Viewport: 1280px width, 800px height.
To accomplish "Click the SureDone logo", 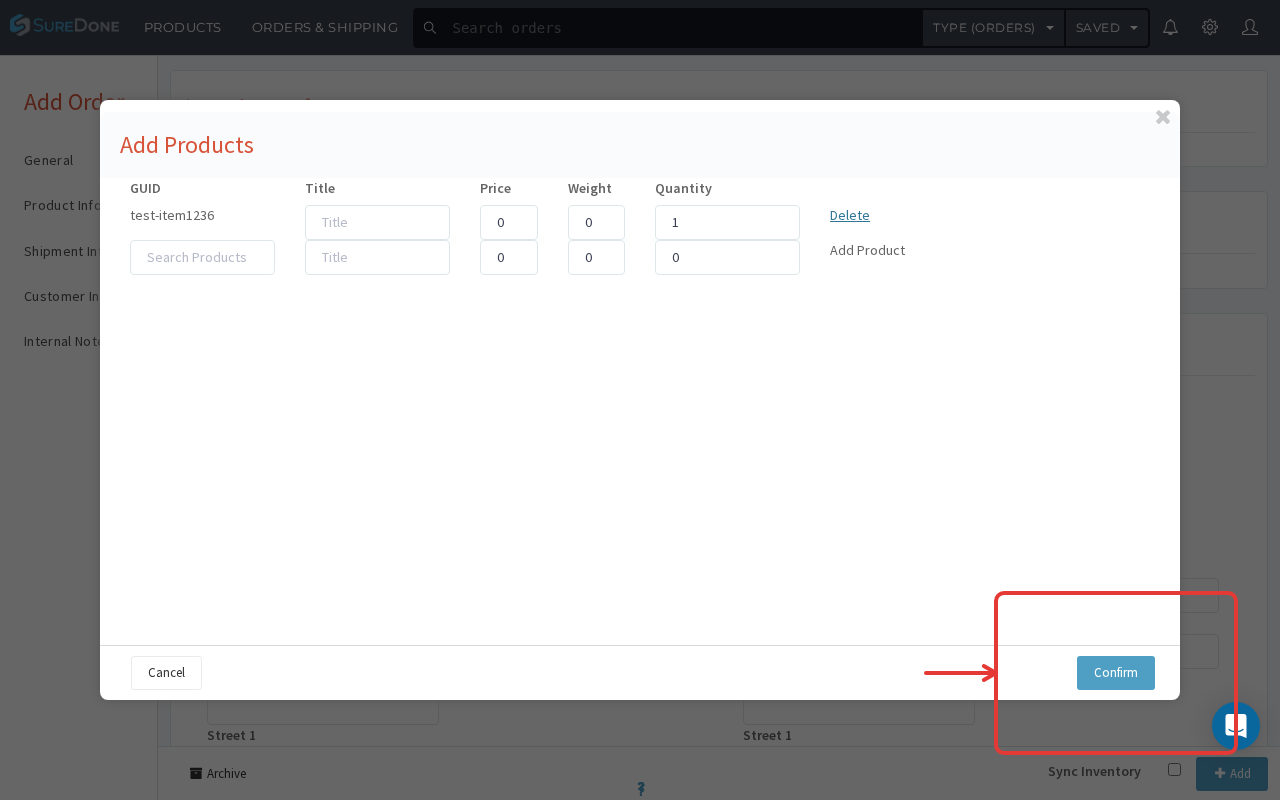I will 65,25.
